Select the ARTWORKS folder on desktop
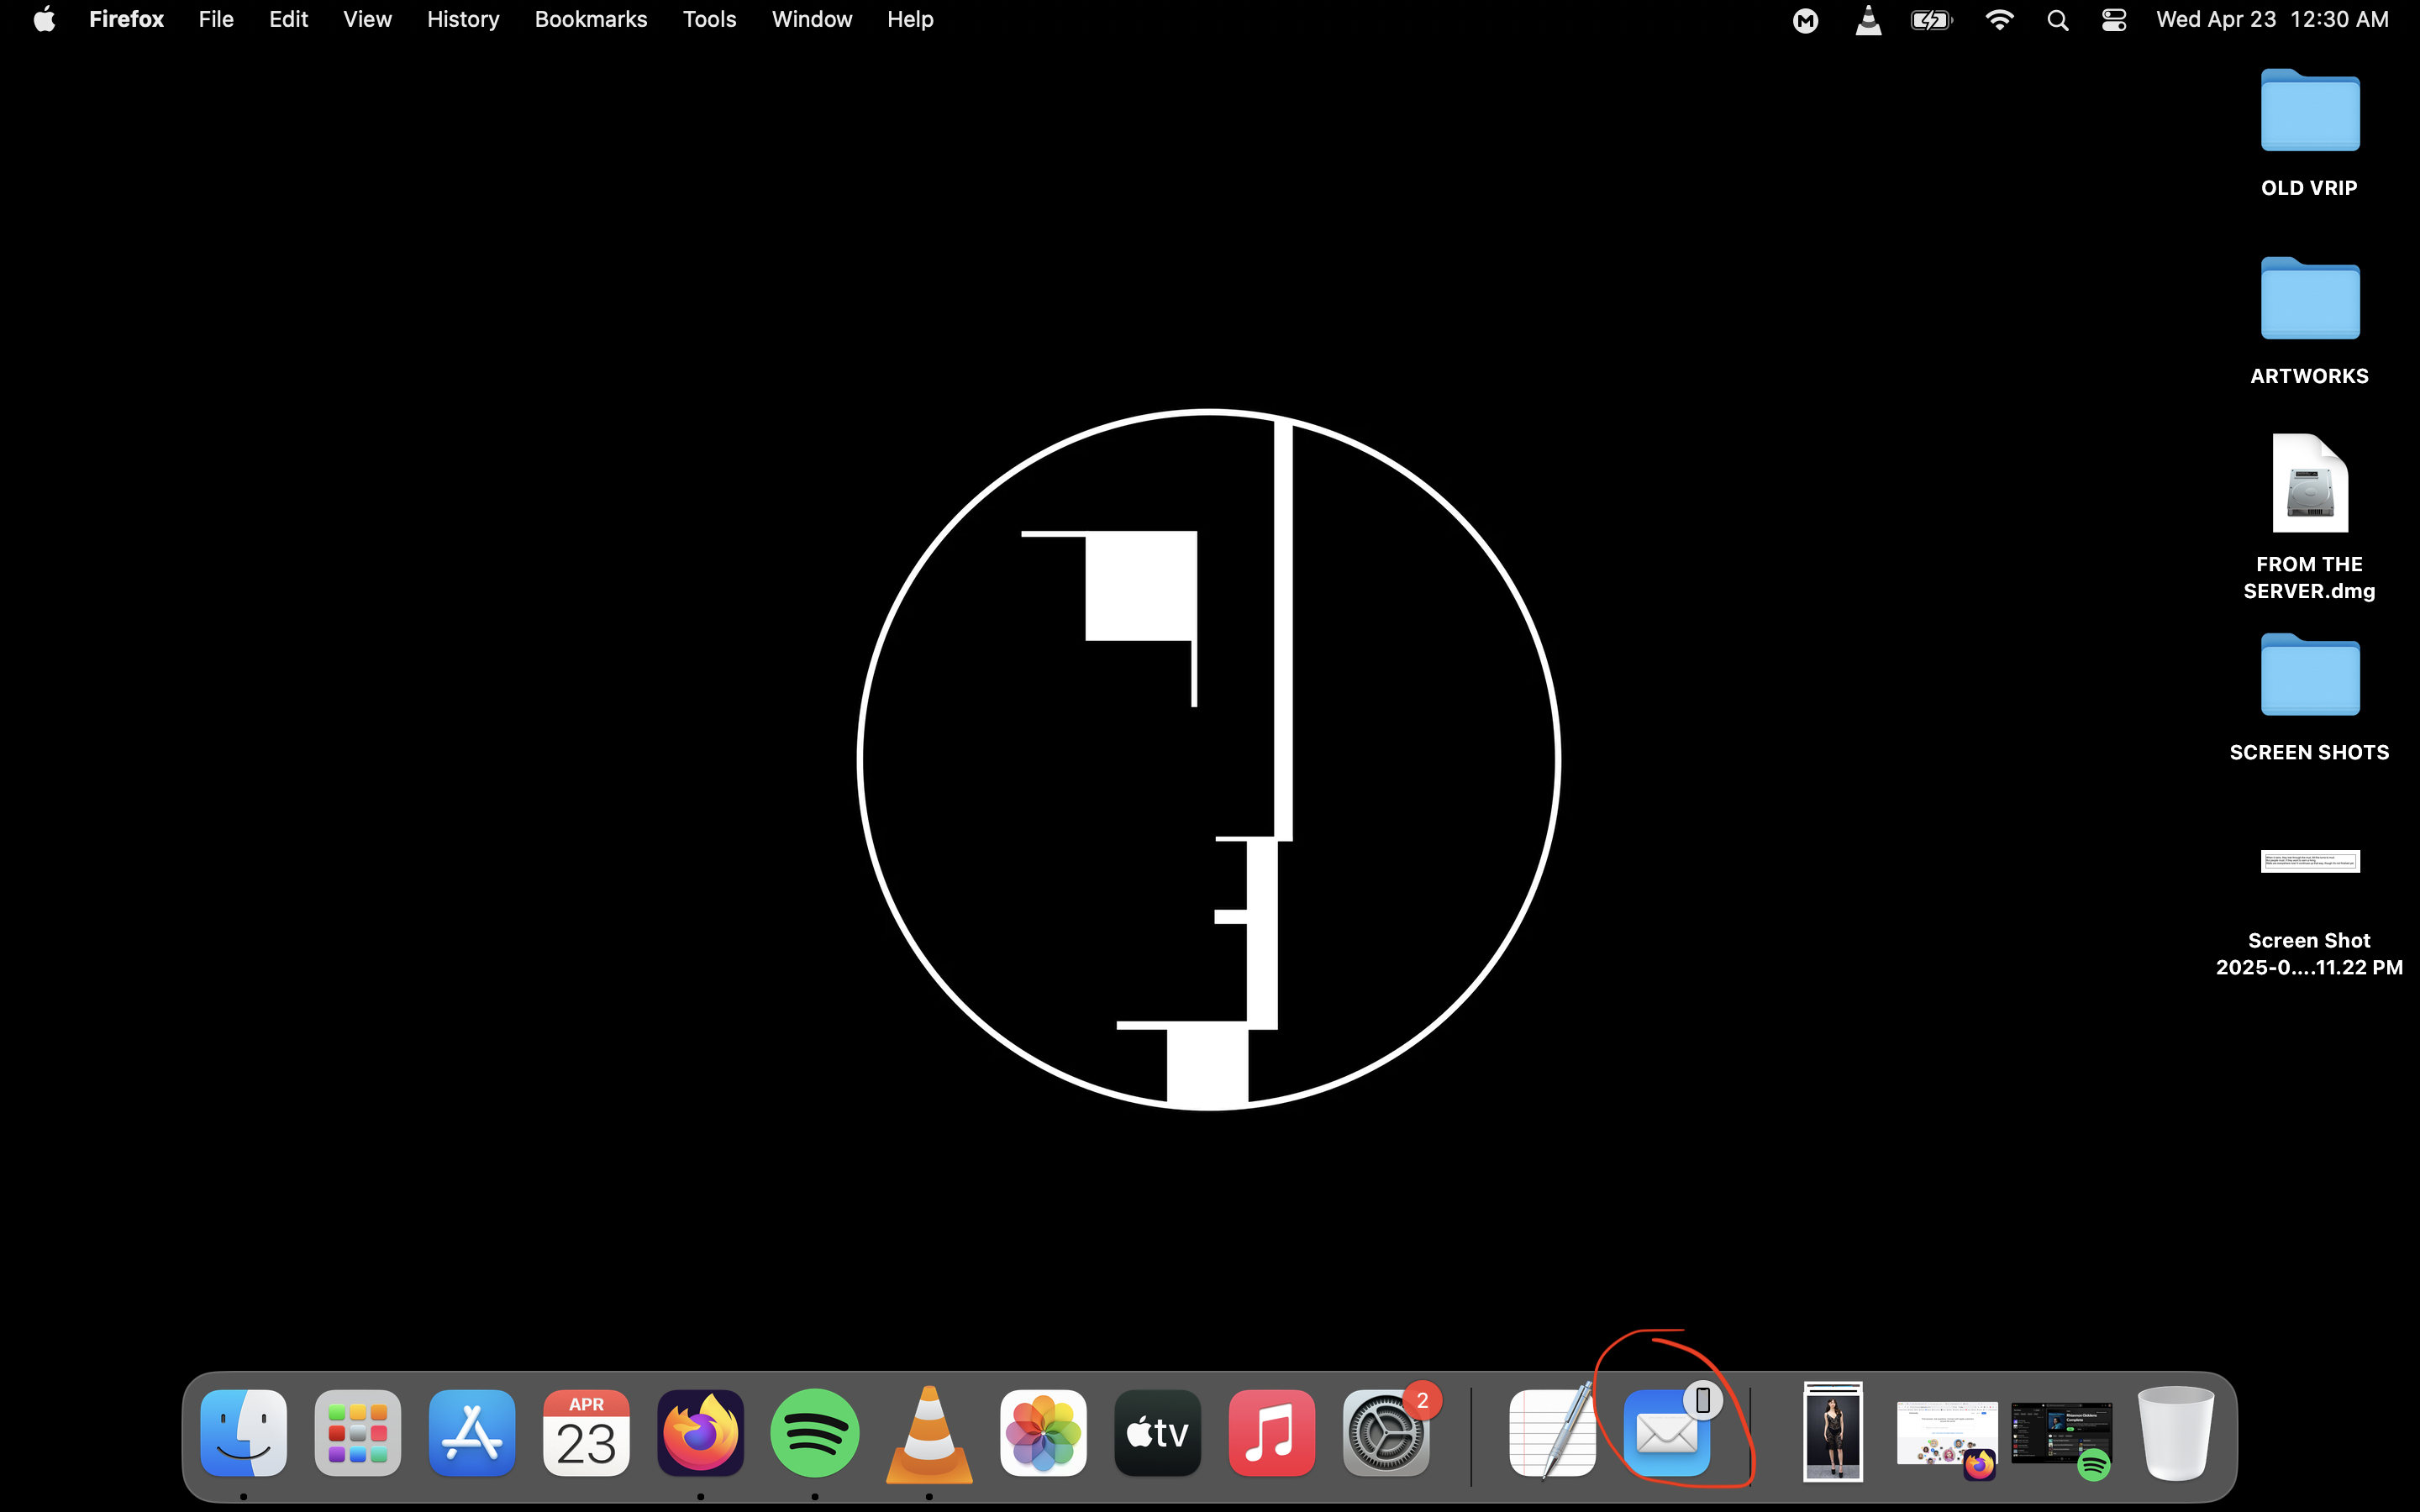This screenshot has width=2420, height=1512. coord(2309,300)
